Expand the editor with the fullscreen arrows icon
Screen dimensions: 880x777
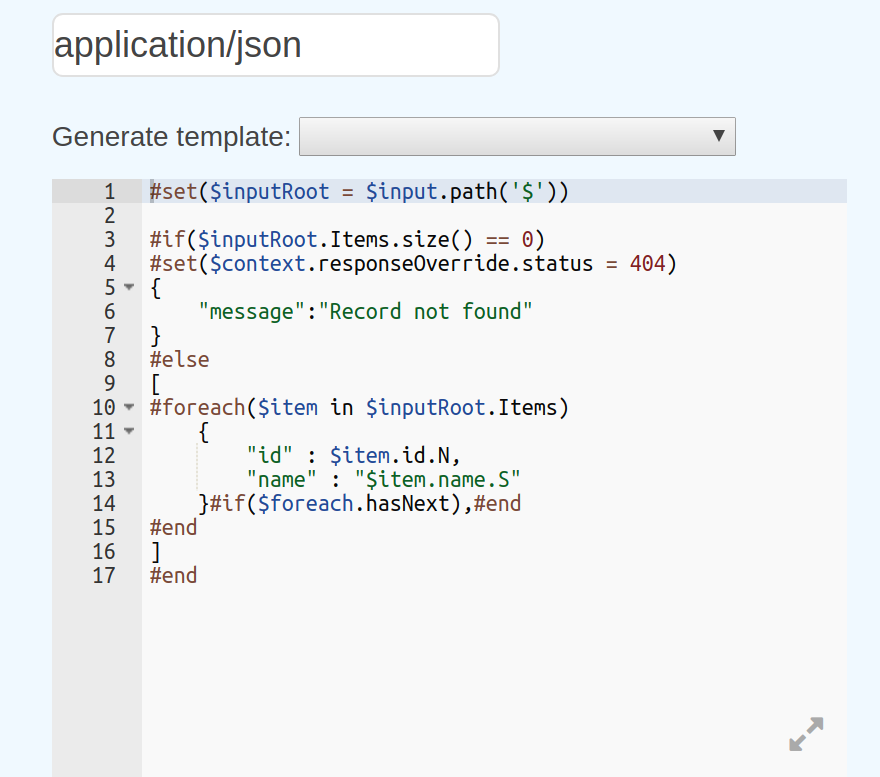pos(806,734)
